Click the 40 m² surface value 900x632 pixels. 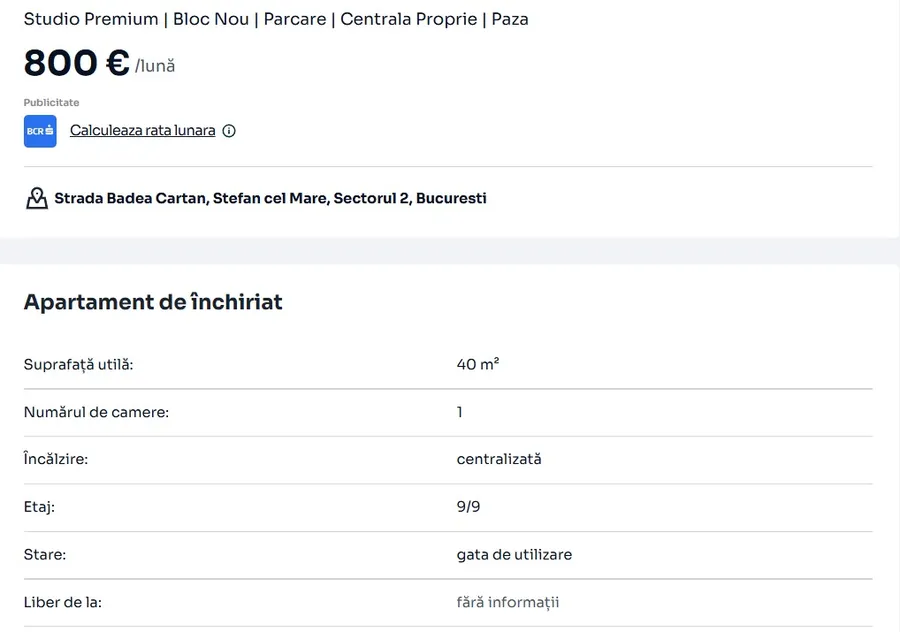click(x=477, y=364)
